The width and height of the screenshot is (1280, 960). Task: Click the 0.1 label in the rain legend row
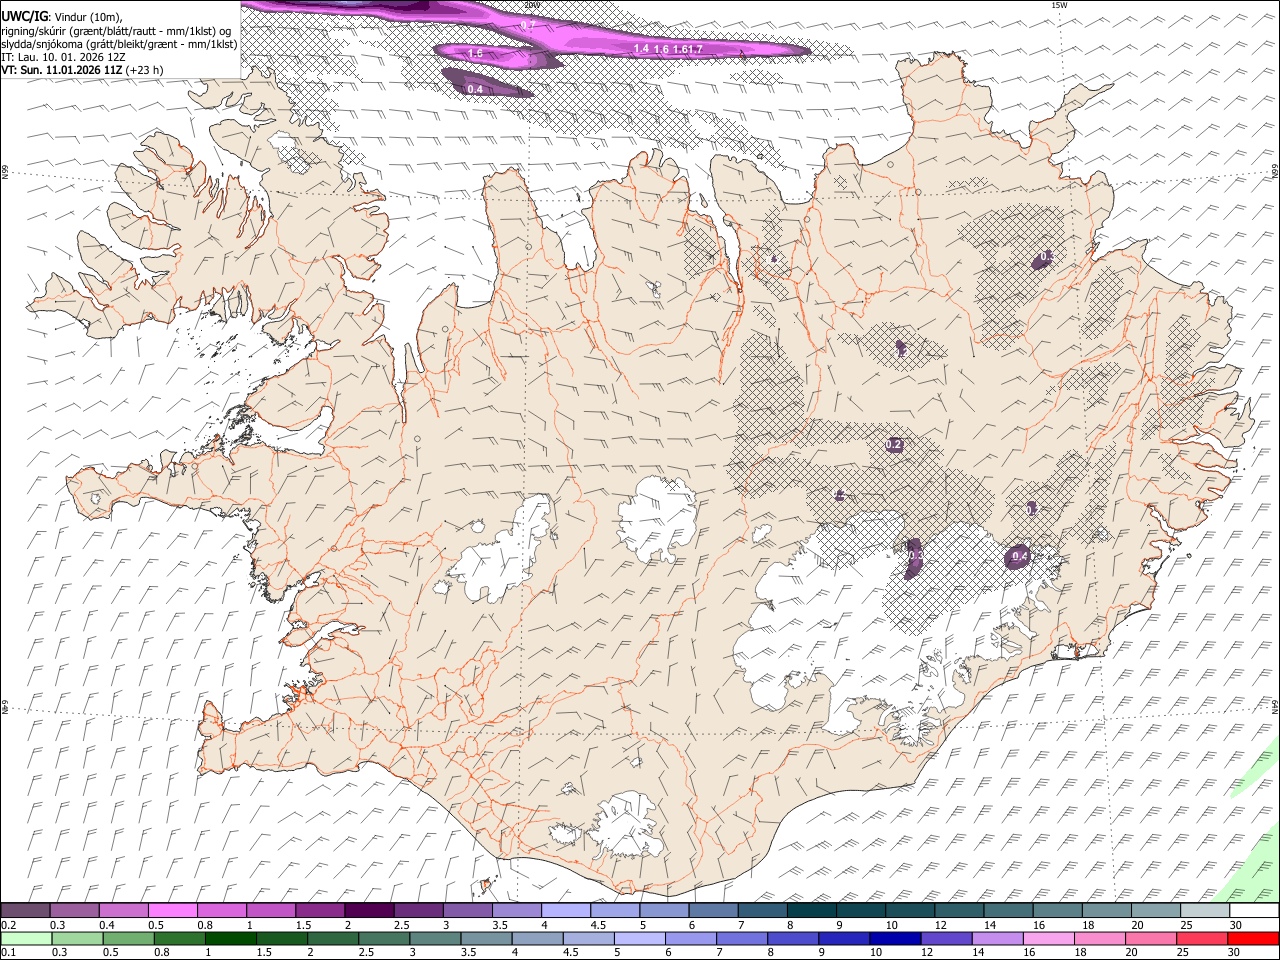click(9, 951)
